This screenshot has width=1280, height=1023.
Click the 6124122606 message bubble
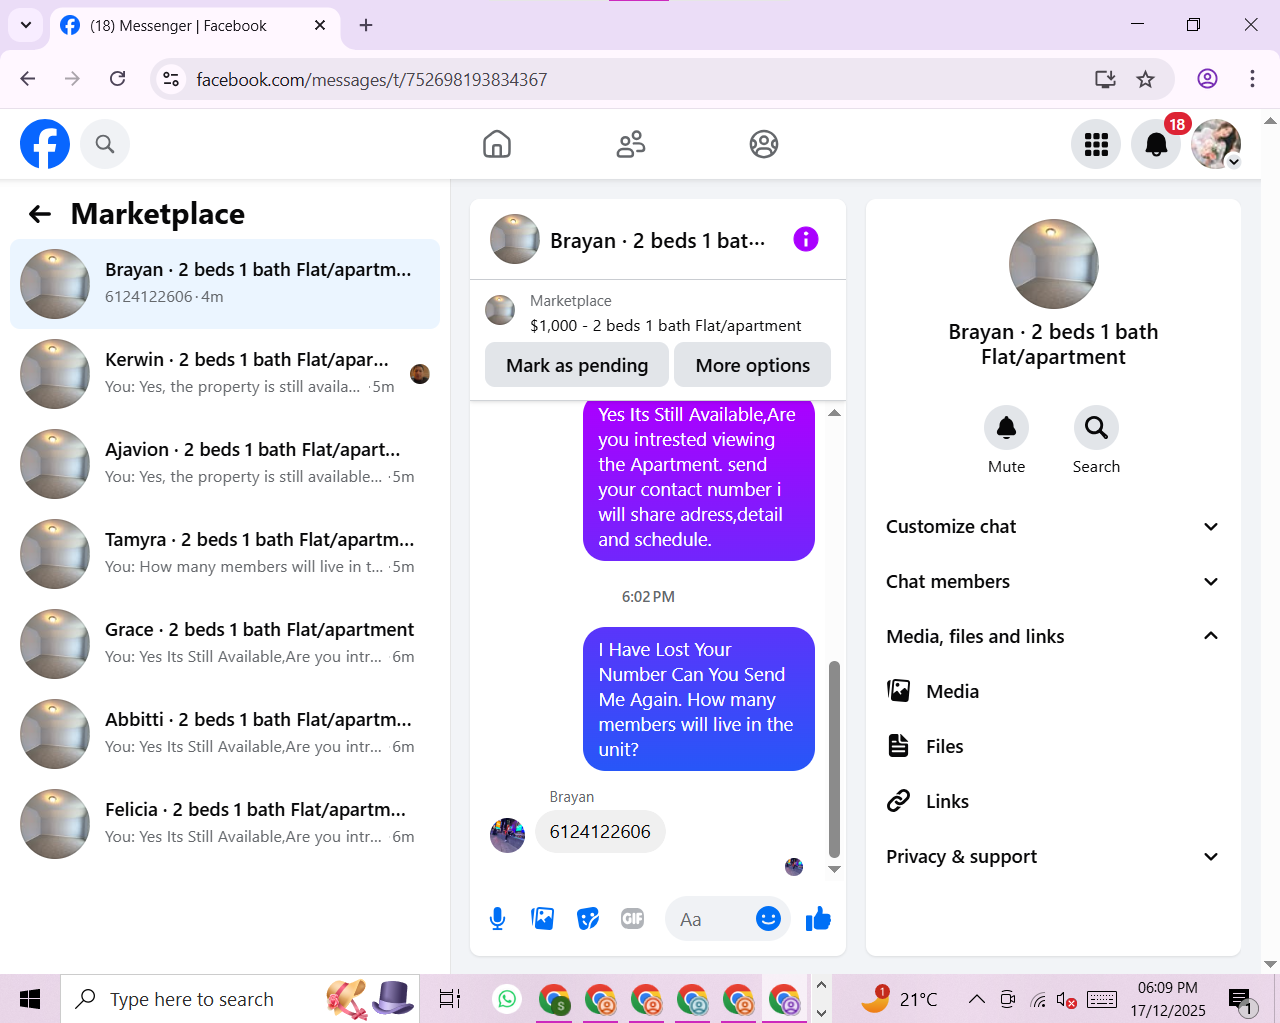[x=600, y=832]
